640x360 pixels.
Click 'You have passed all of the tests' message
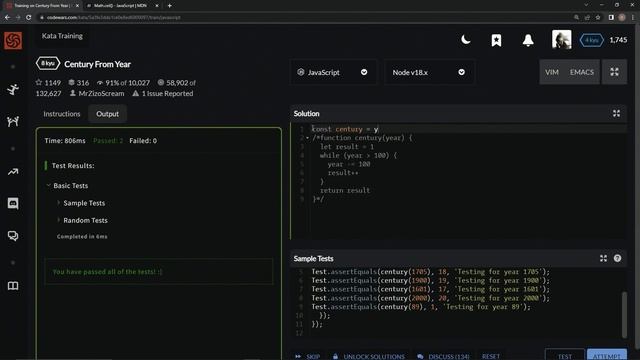click(x=107, y=272)
